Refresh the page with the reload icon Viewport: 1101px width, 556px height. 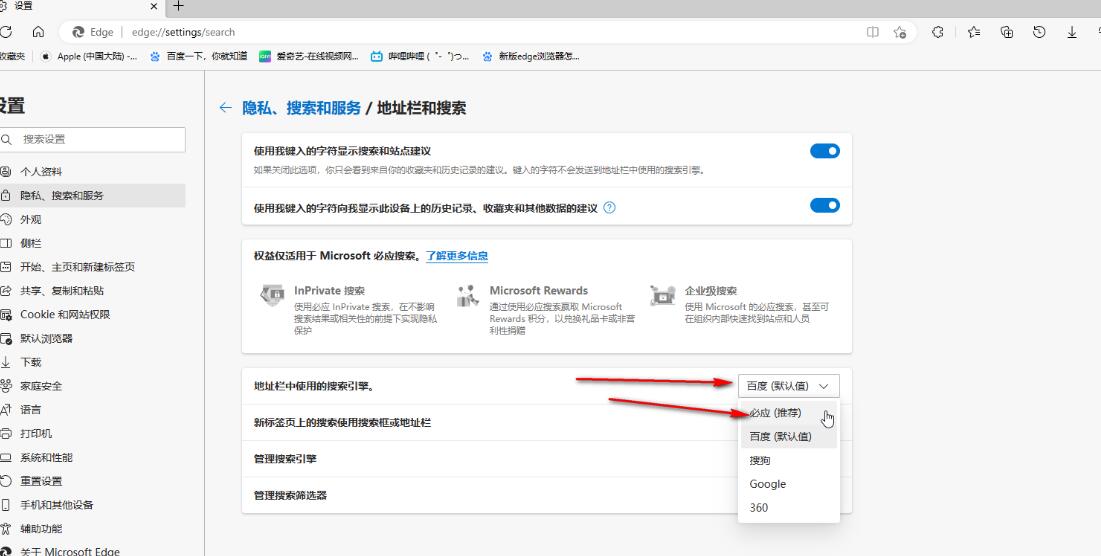click(x=6, y=32)
